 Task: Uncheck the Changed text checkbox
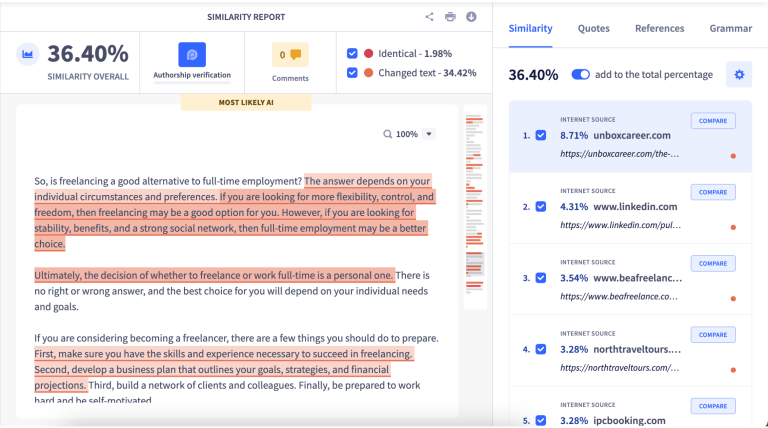pos(352,73)
